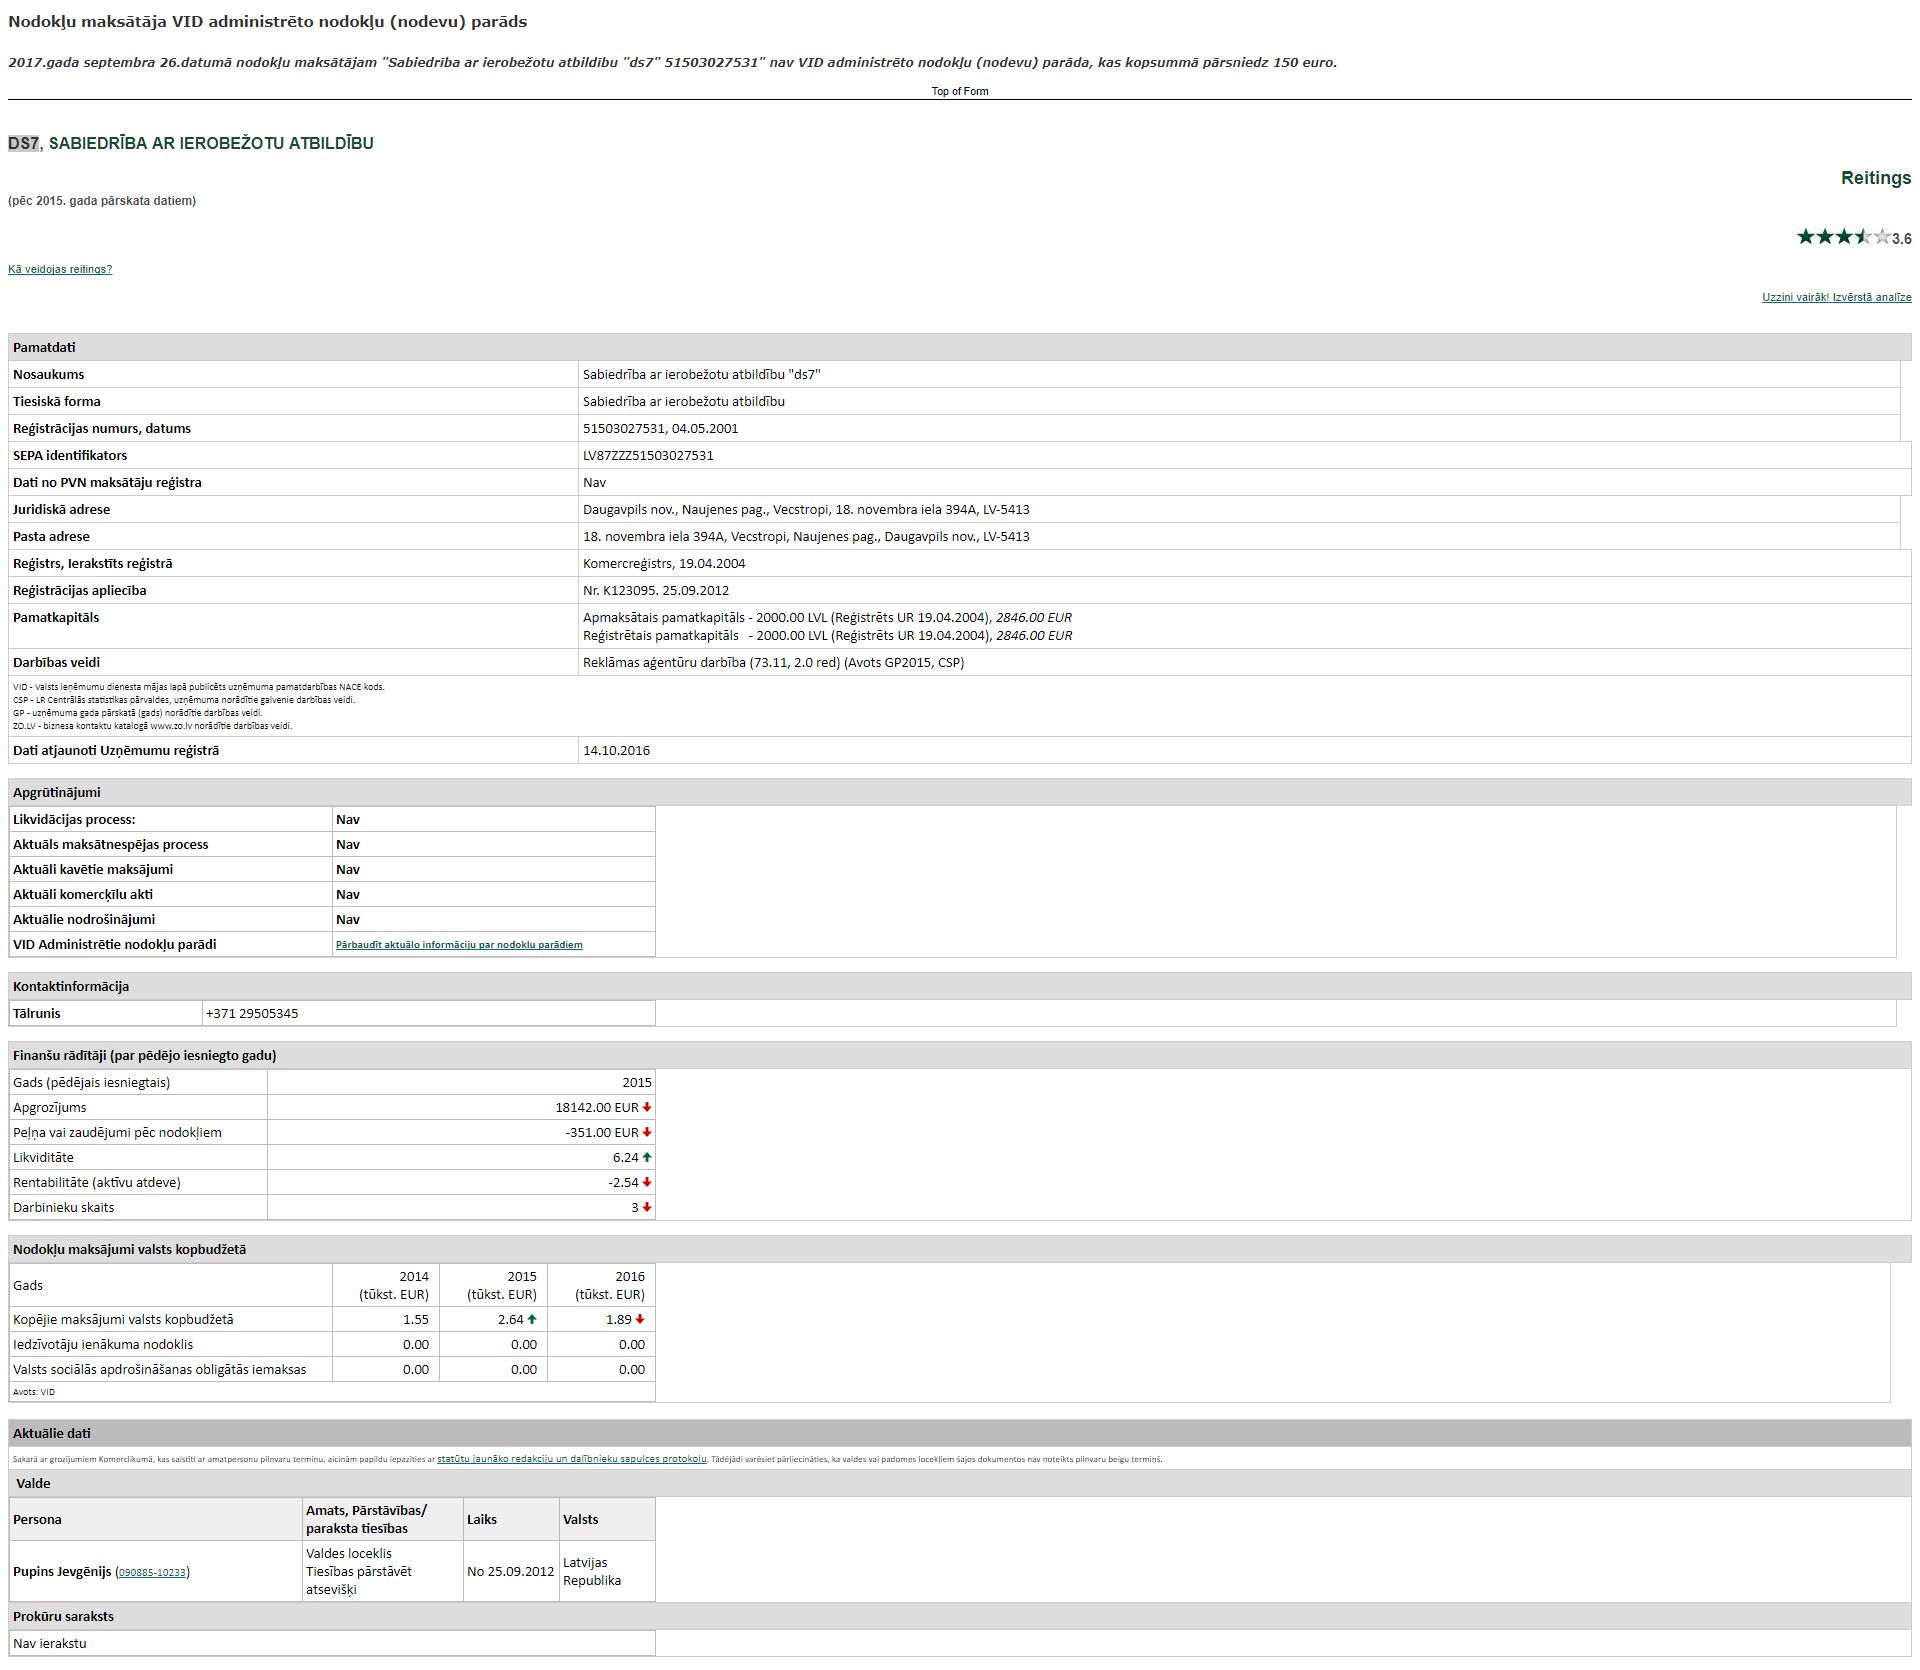Click the Pamatdati section header
Image resolution: width=1920 pixels, height=1670 pixels.
pyautogui.click(x=44, y=347)
